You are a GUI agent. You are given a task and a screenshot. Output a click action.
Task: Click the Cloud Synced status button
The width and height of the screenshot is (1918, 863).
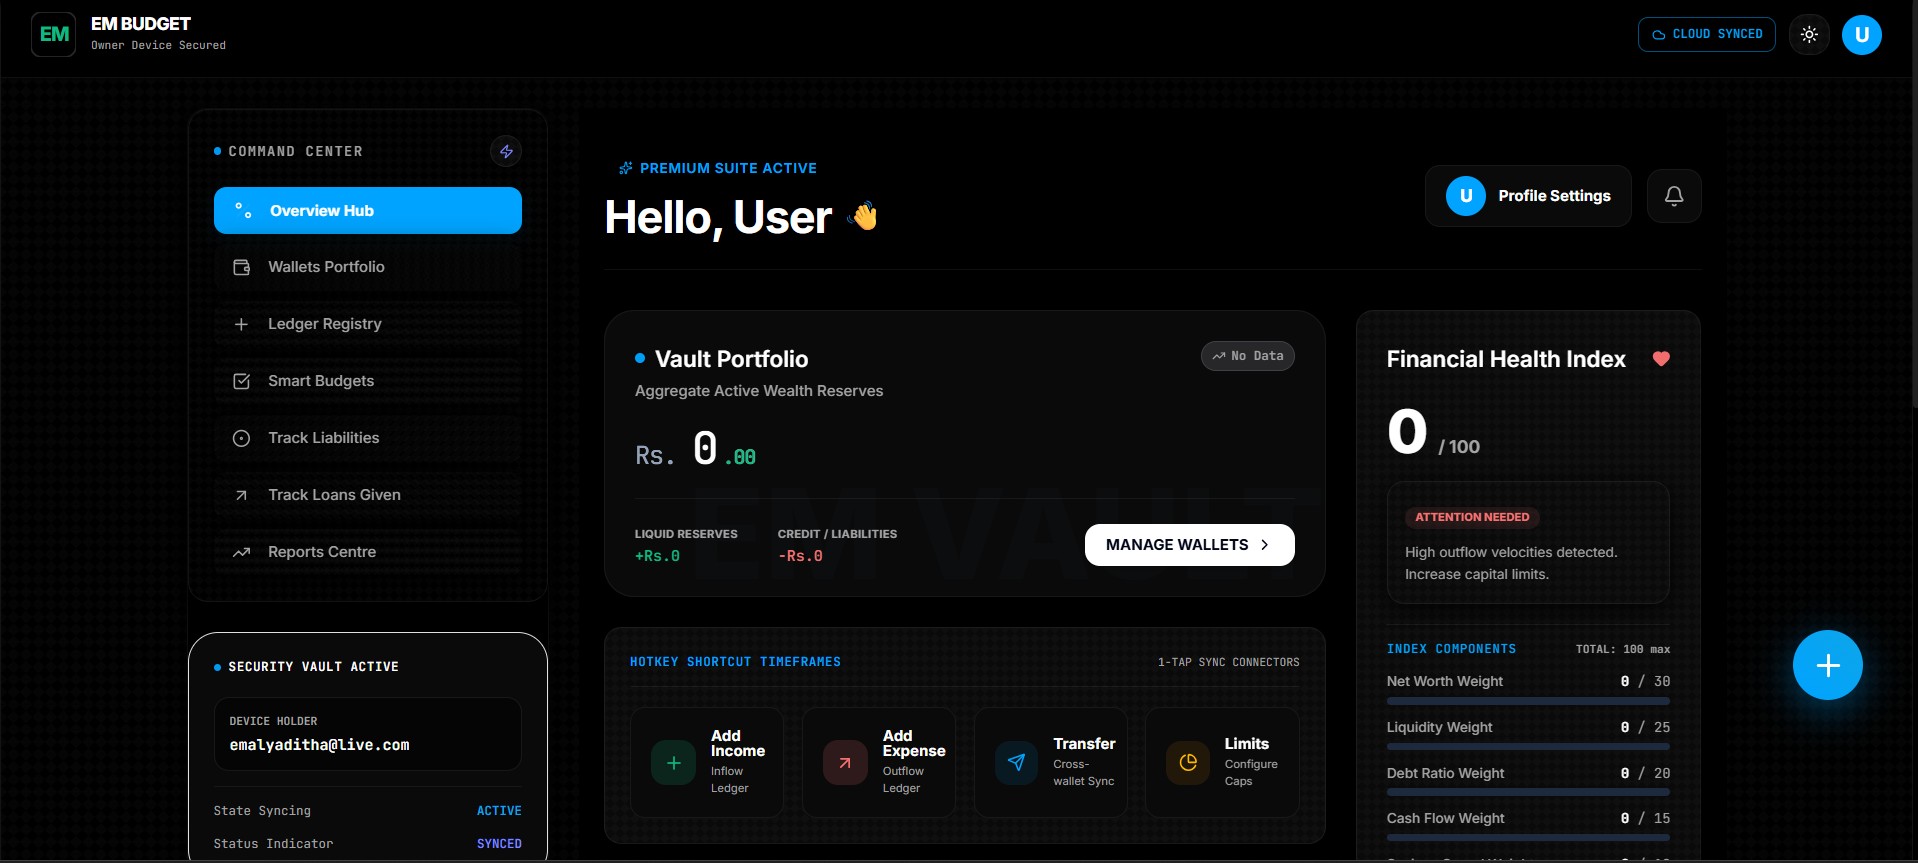pyautogui.click(x=1707, y=34)
